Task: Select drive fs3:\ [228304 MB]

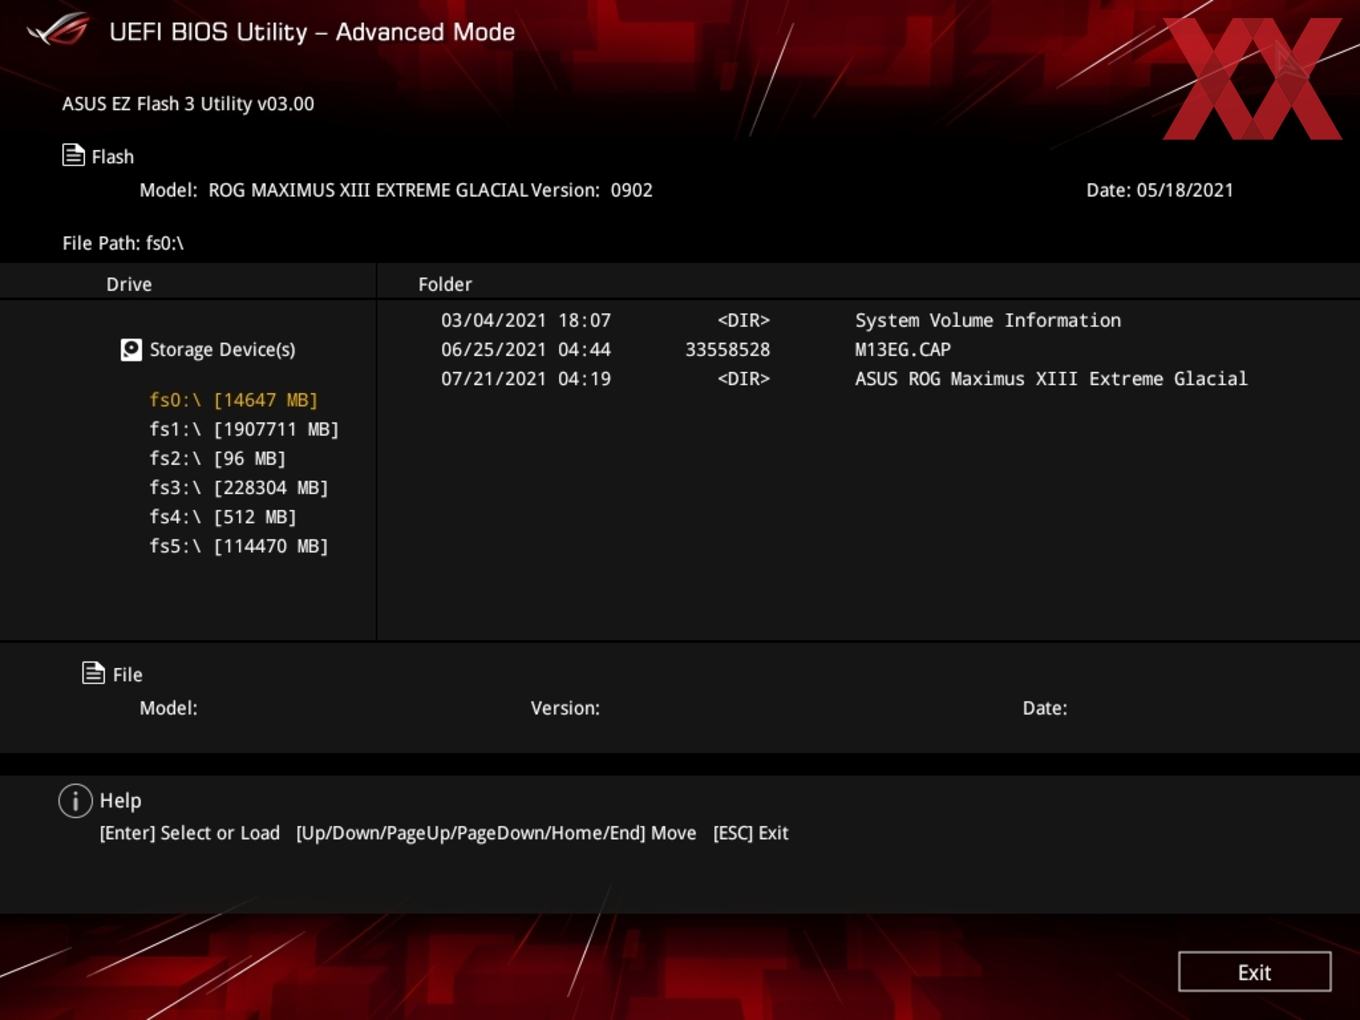Action: click(x=238, y=487)
